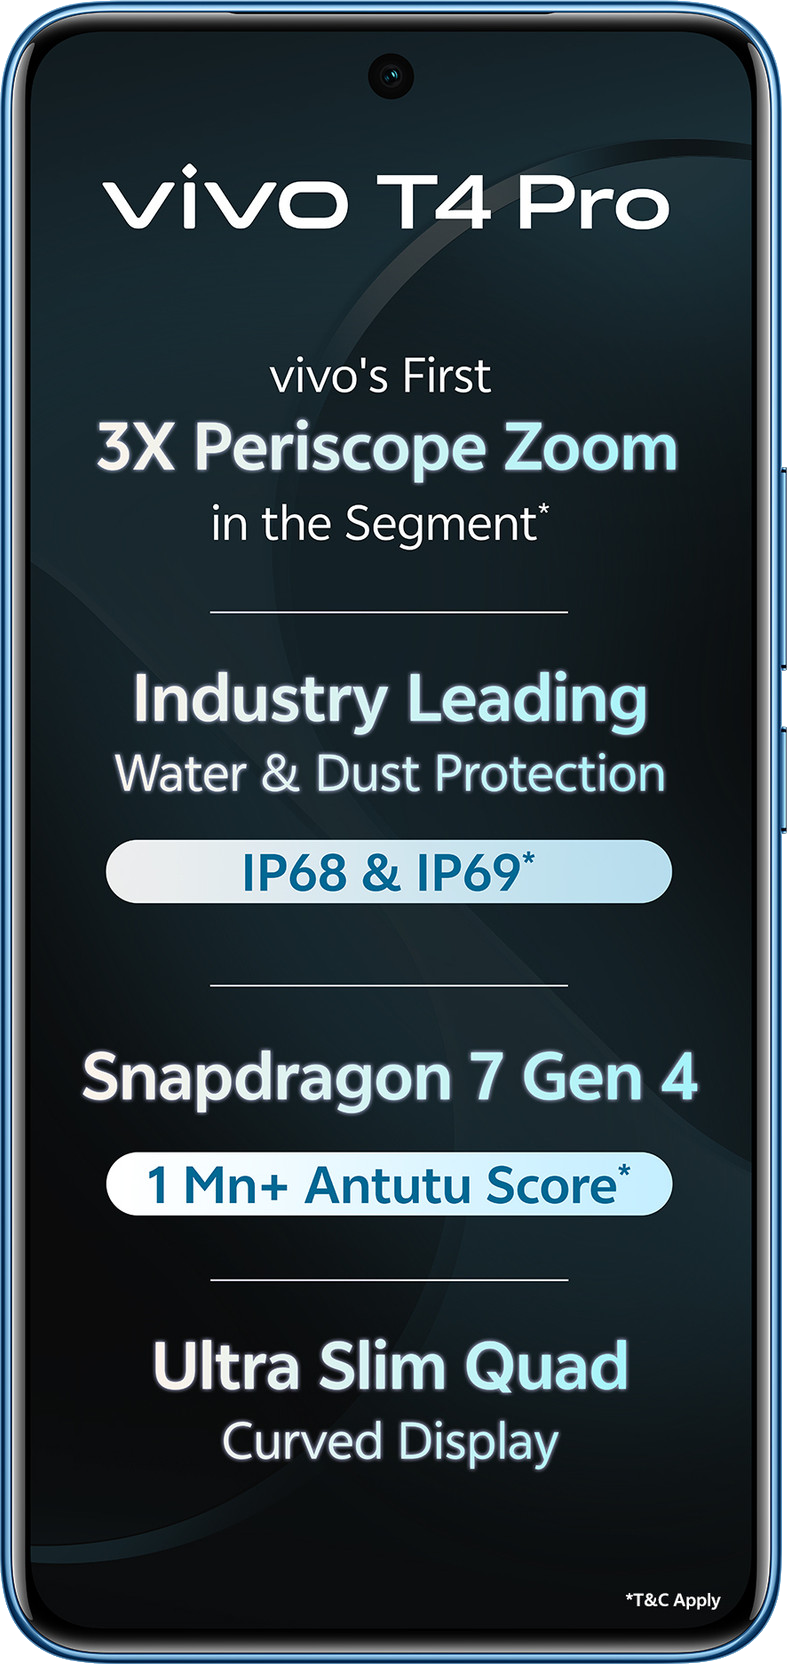Click the 1 Mn+ Antutu Score badge
The image size is (791, 1664).
[389, 1184]
